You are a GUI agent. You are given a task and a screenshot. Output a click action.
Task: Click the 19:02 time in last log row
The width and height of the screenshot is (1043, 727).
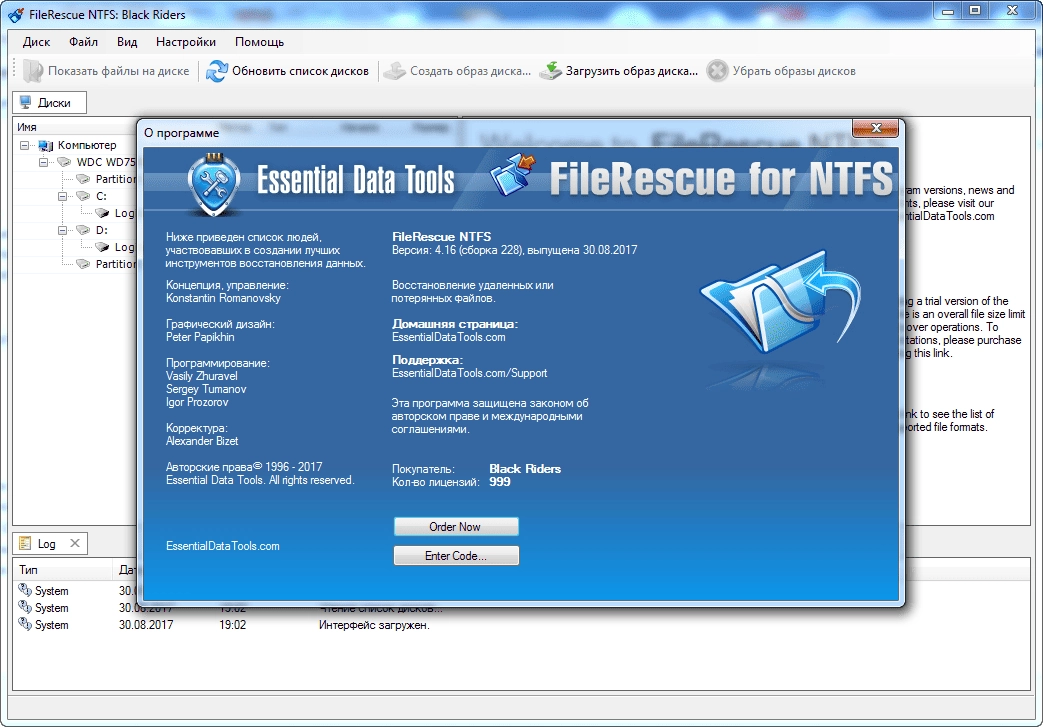(232, 625)
